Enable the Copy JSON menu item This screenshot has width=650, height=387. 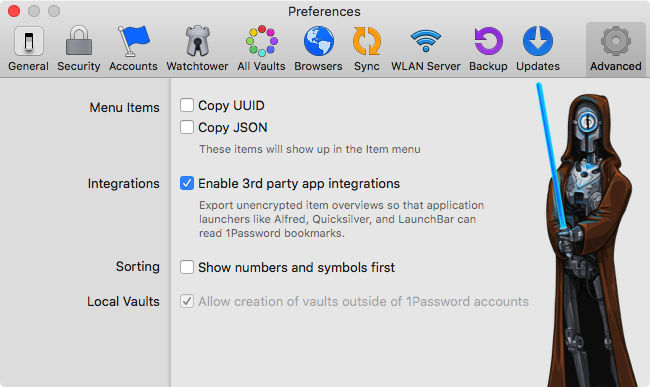point(187,127)
